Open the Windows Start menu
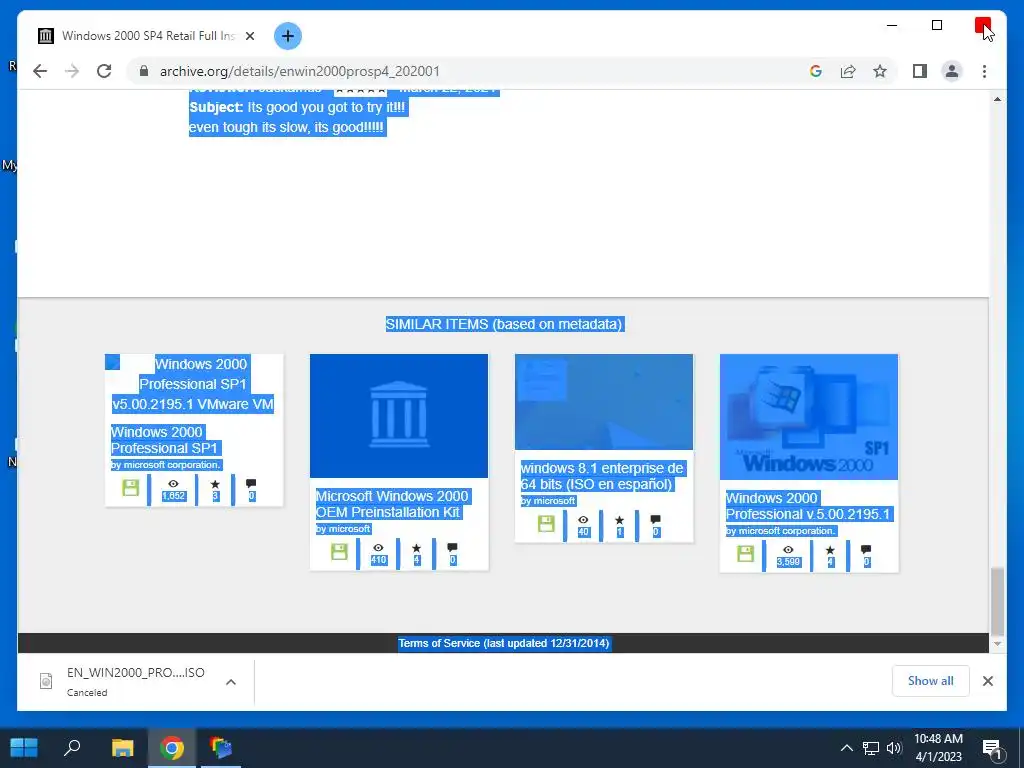Image resolution: width=1024 pixels, height=768 pixels. 24,747
